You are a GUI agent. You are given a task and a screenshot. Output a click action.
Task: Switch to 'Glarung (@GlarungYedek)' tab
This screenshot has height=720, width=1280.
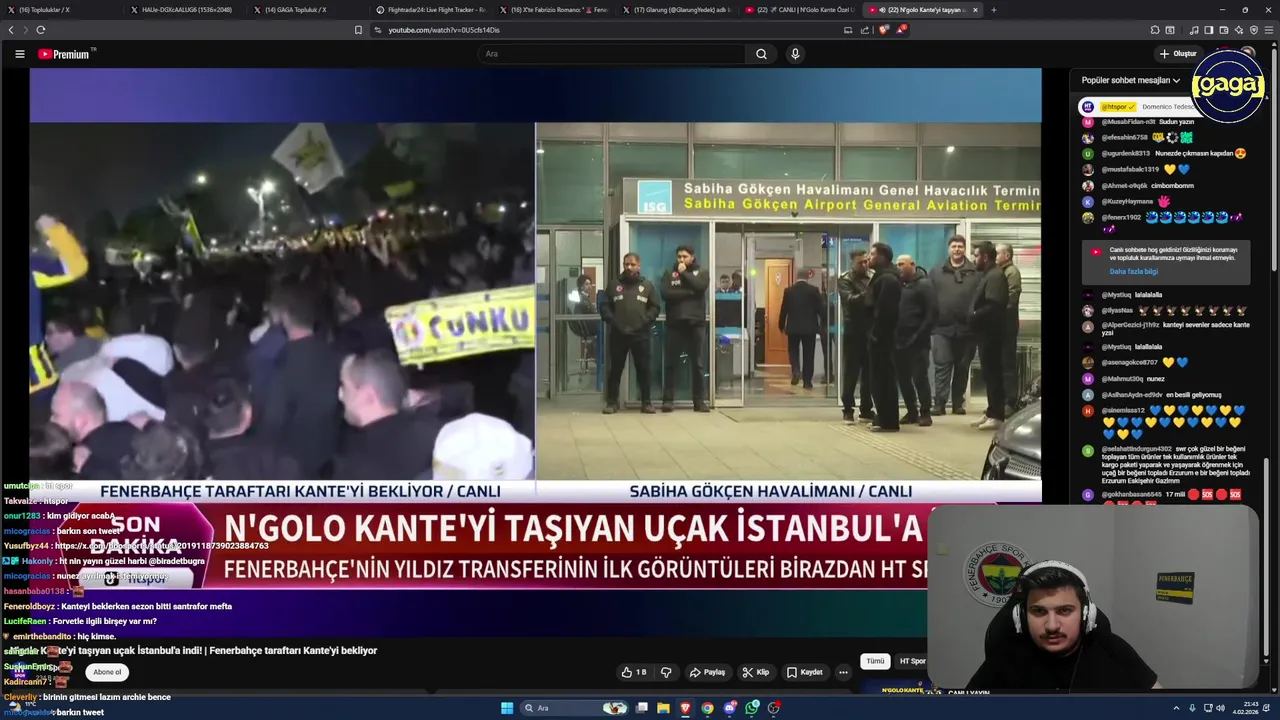675,10
